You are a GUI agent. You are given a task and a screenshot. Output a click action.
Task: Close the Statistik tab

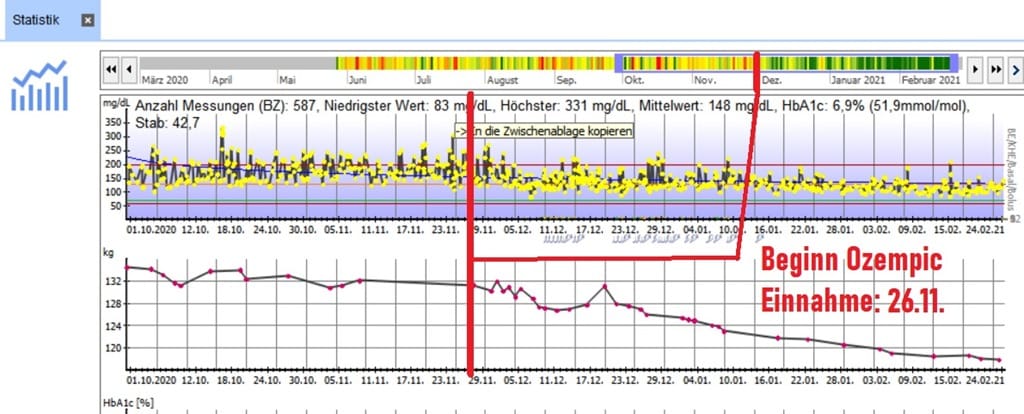coord(88,20)
